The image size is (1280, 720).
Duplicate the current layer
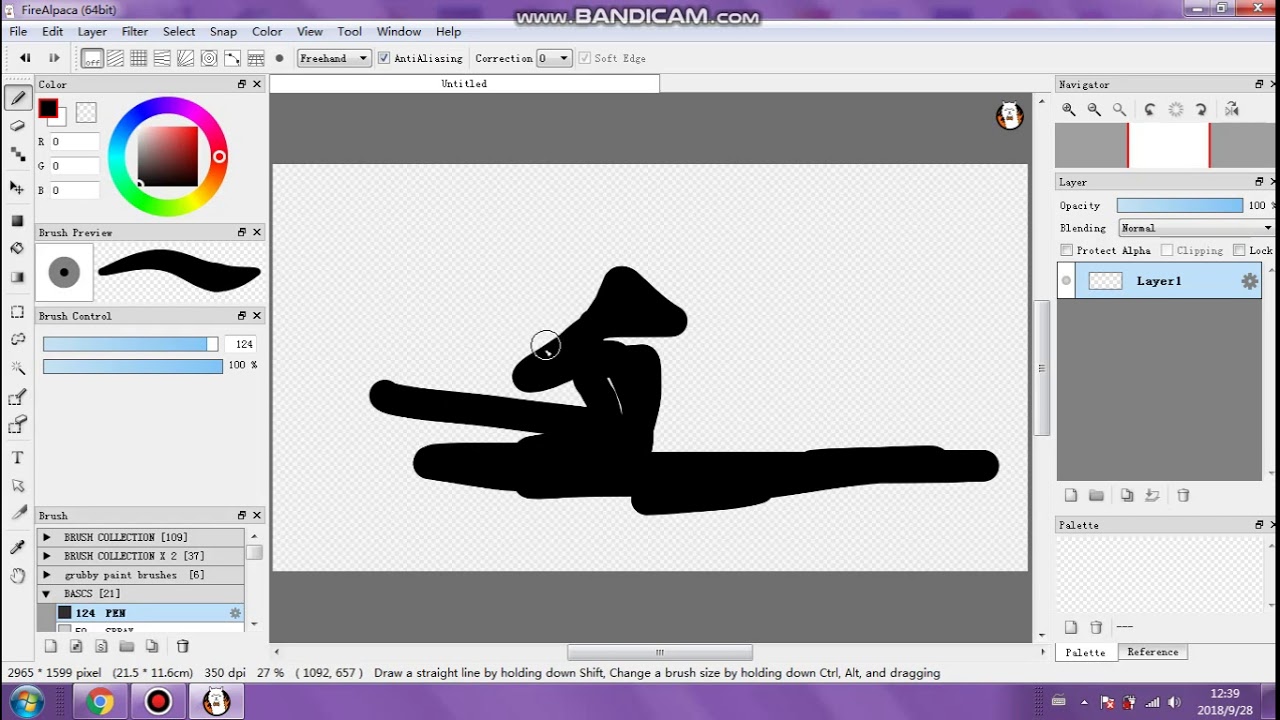pyautogui.click(x=1127, y=495)
